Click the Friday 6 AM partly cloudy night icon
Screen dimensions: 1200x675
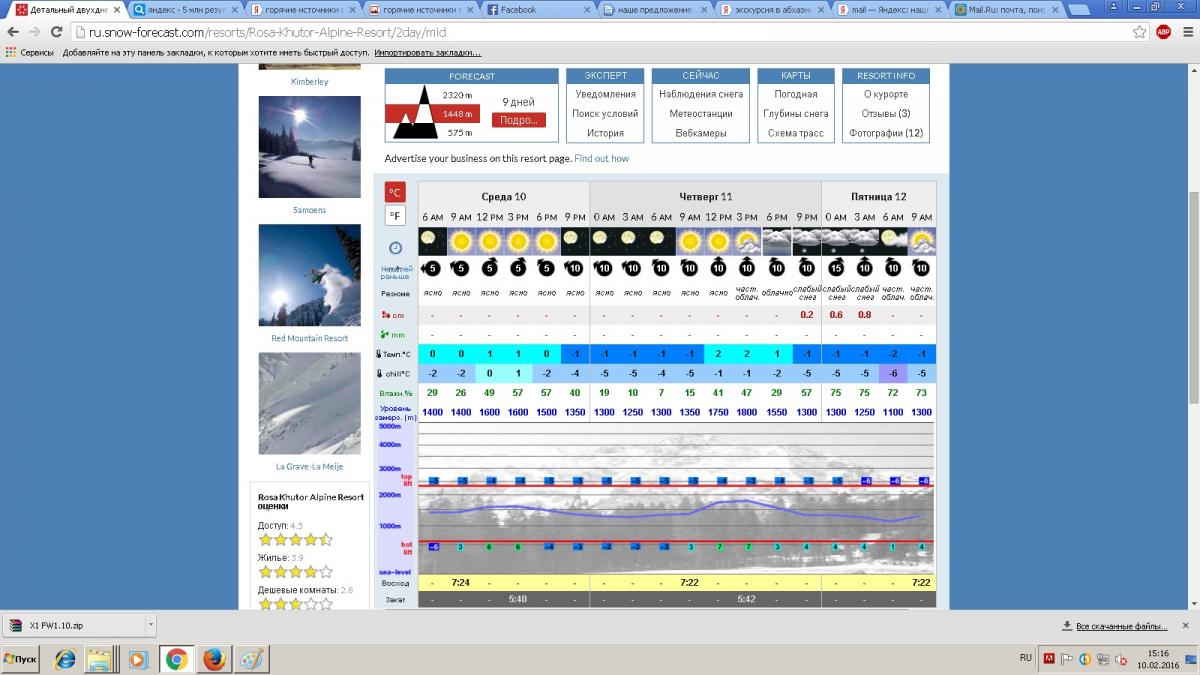click(x=893, y=241)
